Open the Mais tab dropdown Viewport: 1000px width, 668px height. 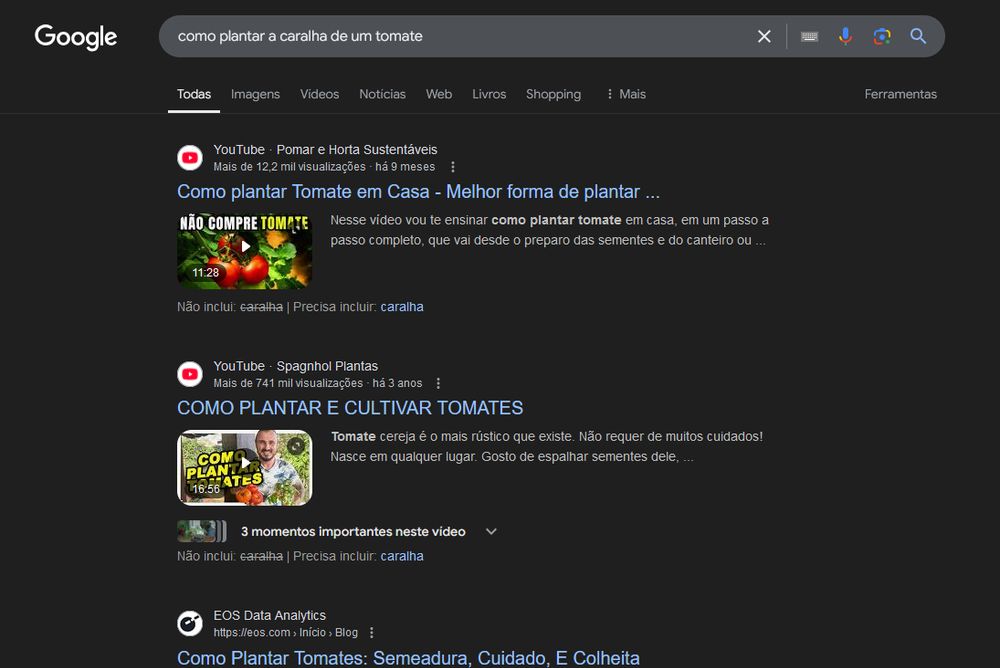click(x=626, y=94)
